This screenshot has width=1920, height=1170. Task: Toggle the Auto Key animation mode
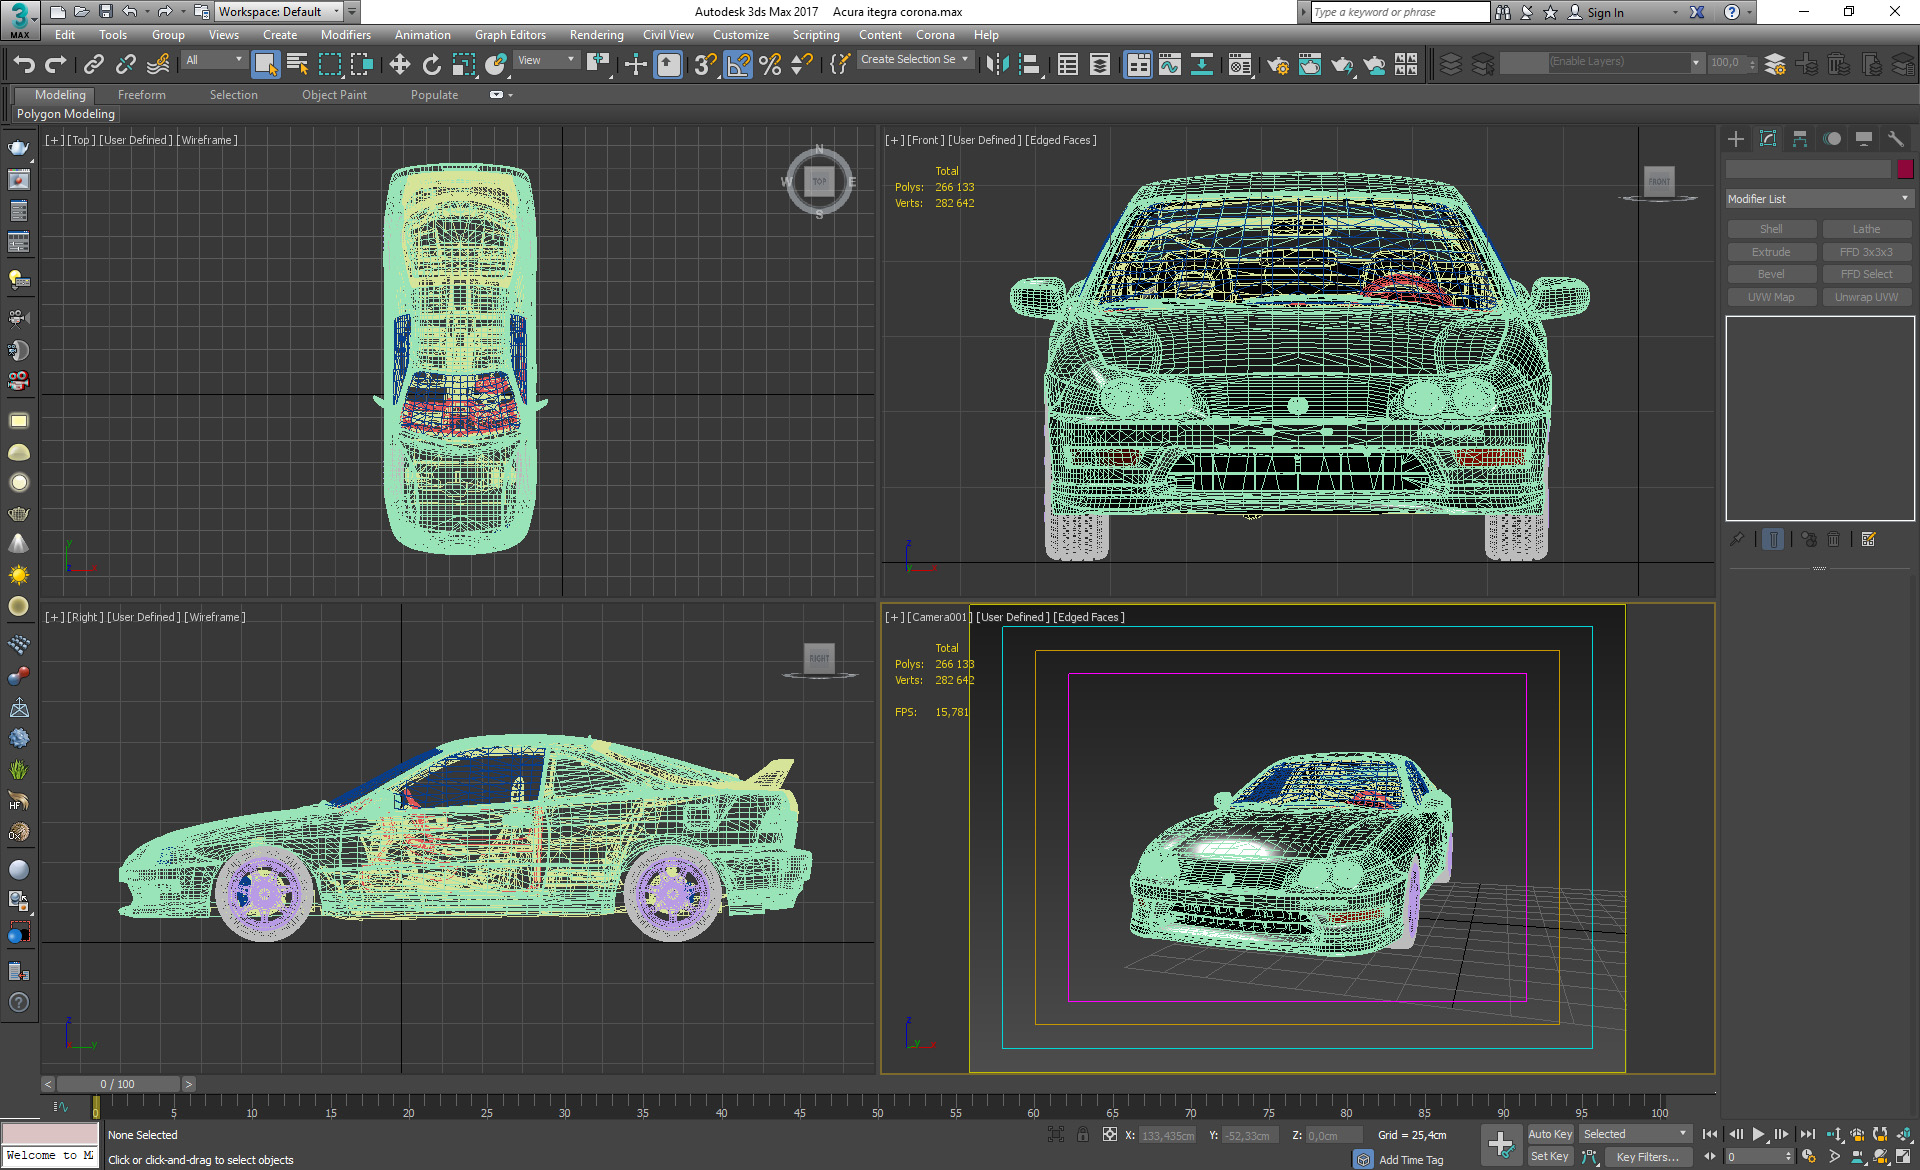click(x=1550, y=1134)
